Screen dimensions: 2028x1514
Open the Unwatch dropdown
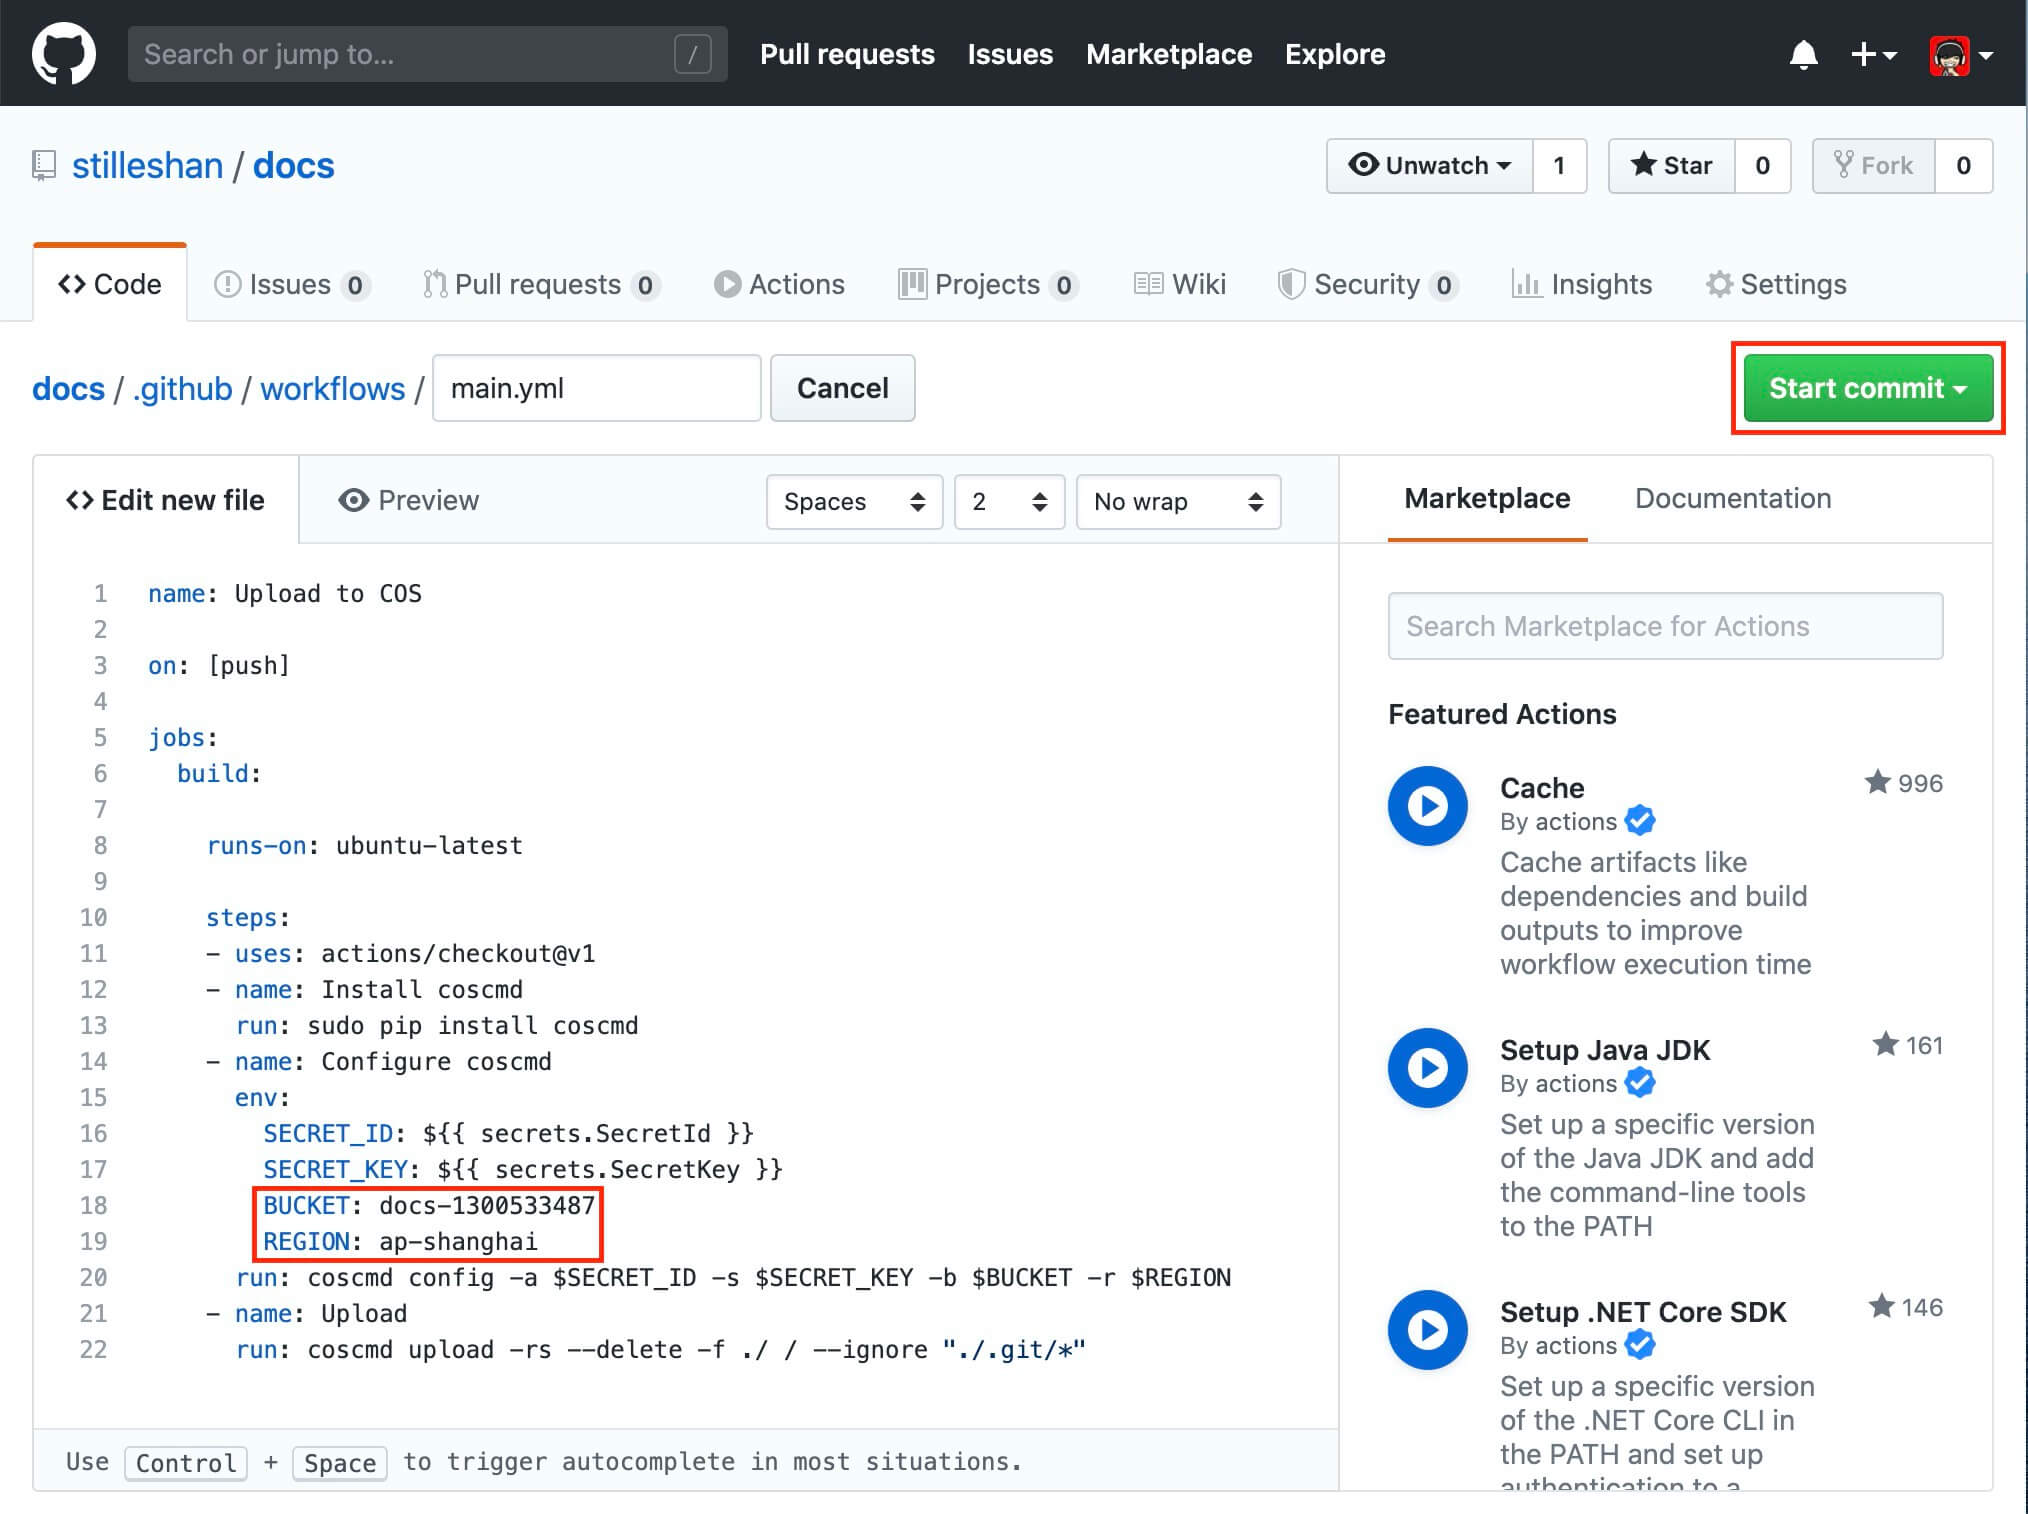point(1429,166)
